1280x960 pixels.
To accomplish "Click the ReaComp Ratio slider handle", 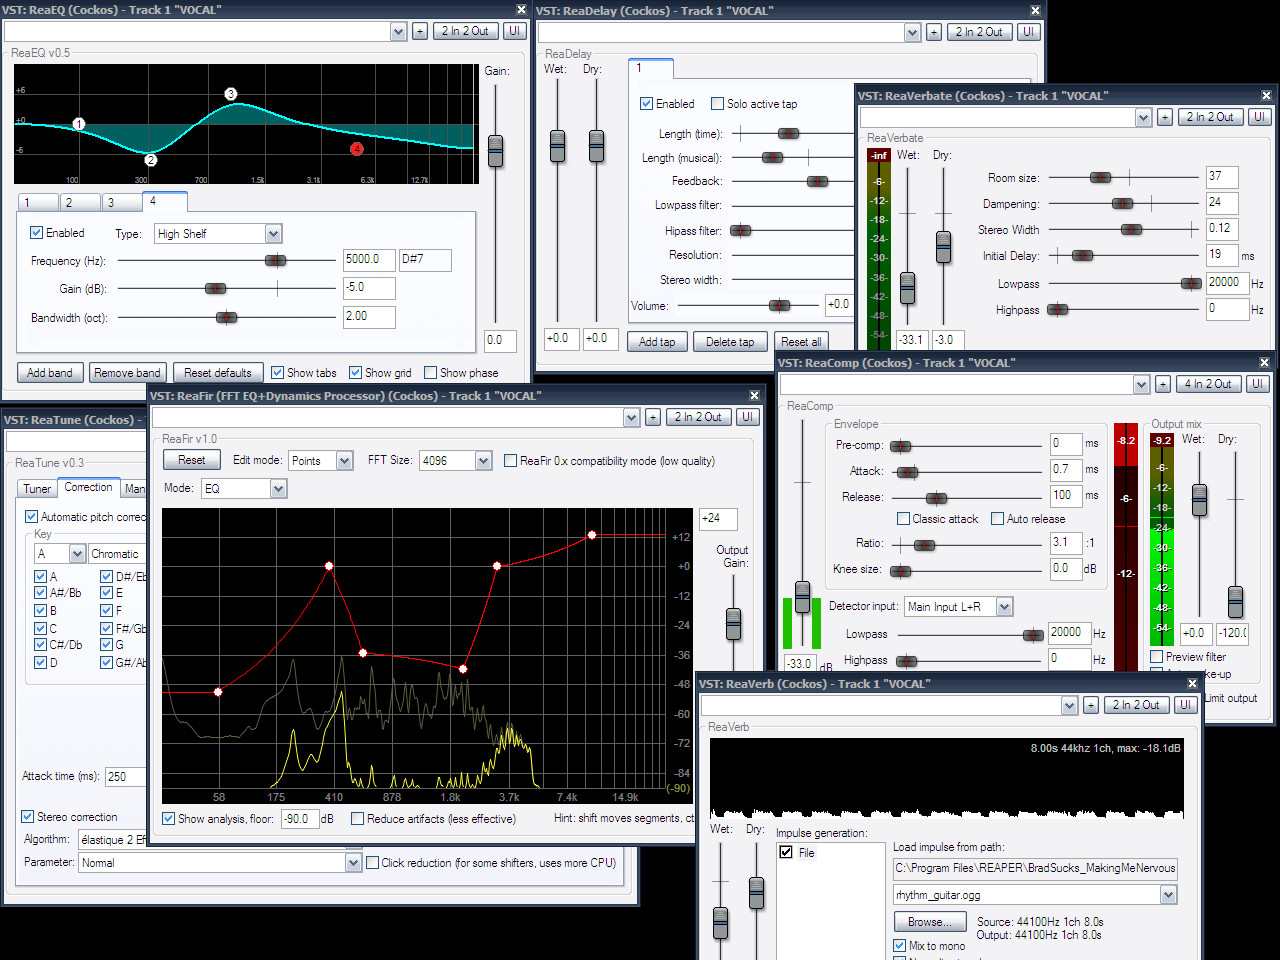I will click(x=924, y=545).
